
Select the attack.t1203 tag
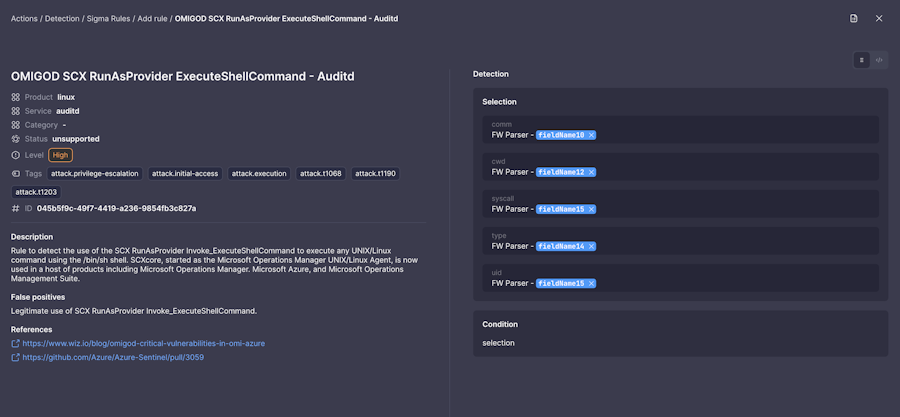[36, 192]
